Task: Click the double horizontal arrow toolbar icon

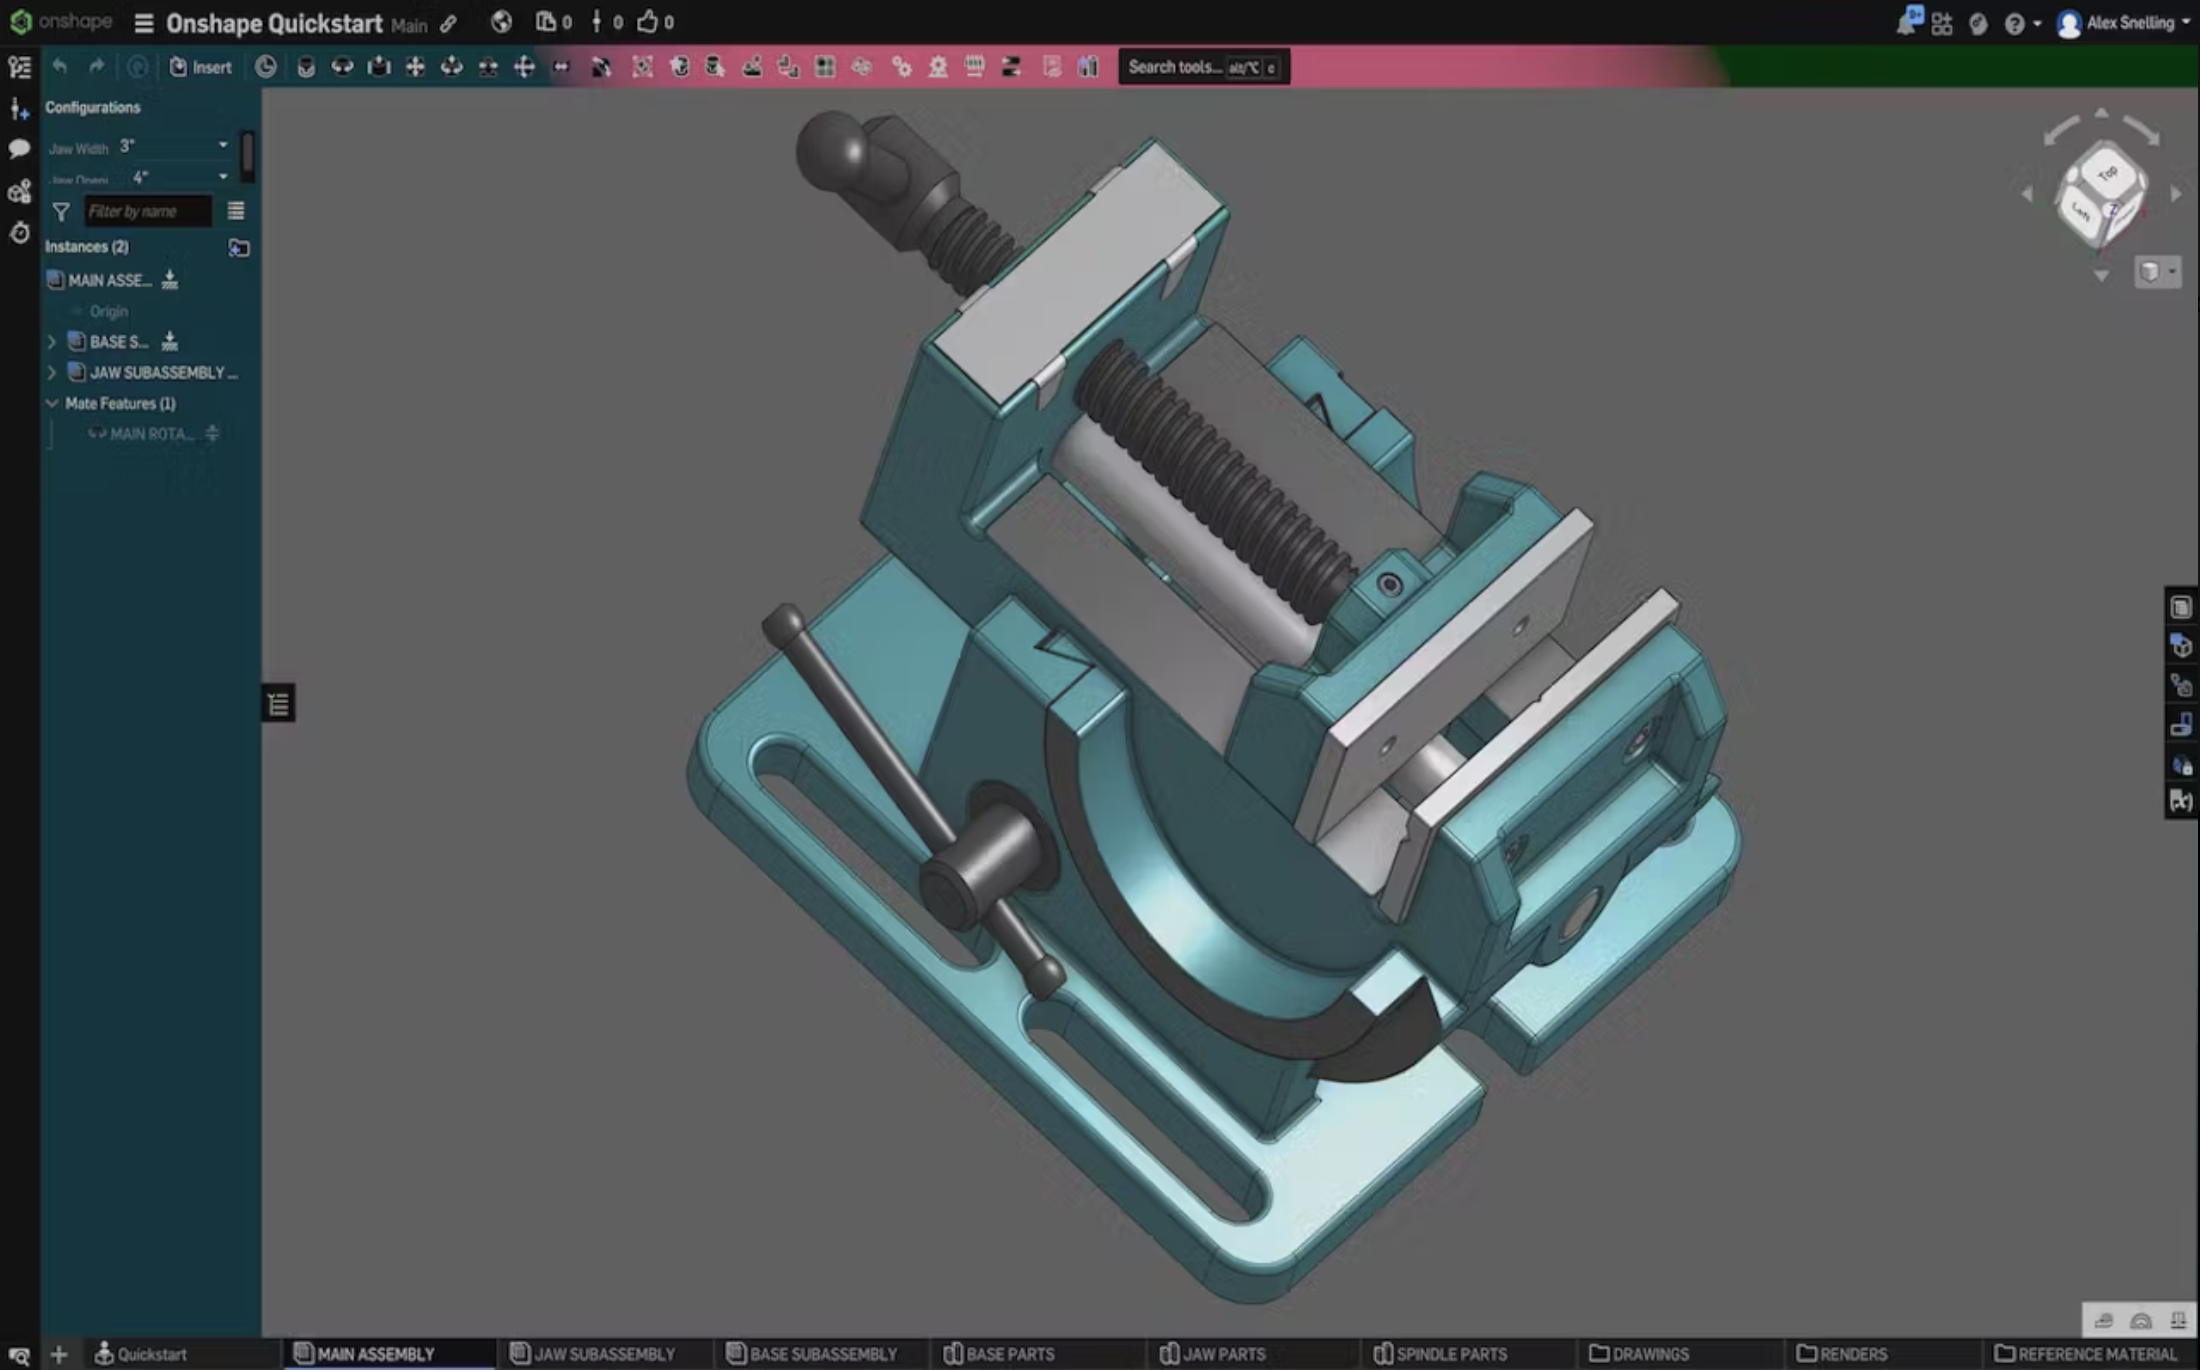Action: pyautogui.click(x=561, y=67)
